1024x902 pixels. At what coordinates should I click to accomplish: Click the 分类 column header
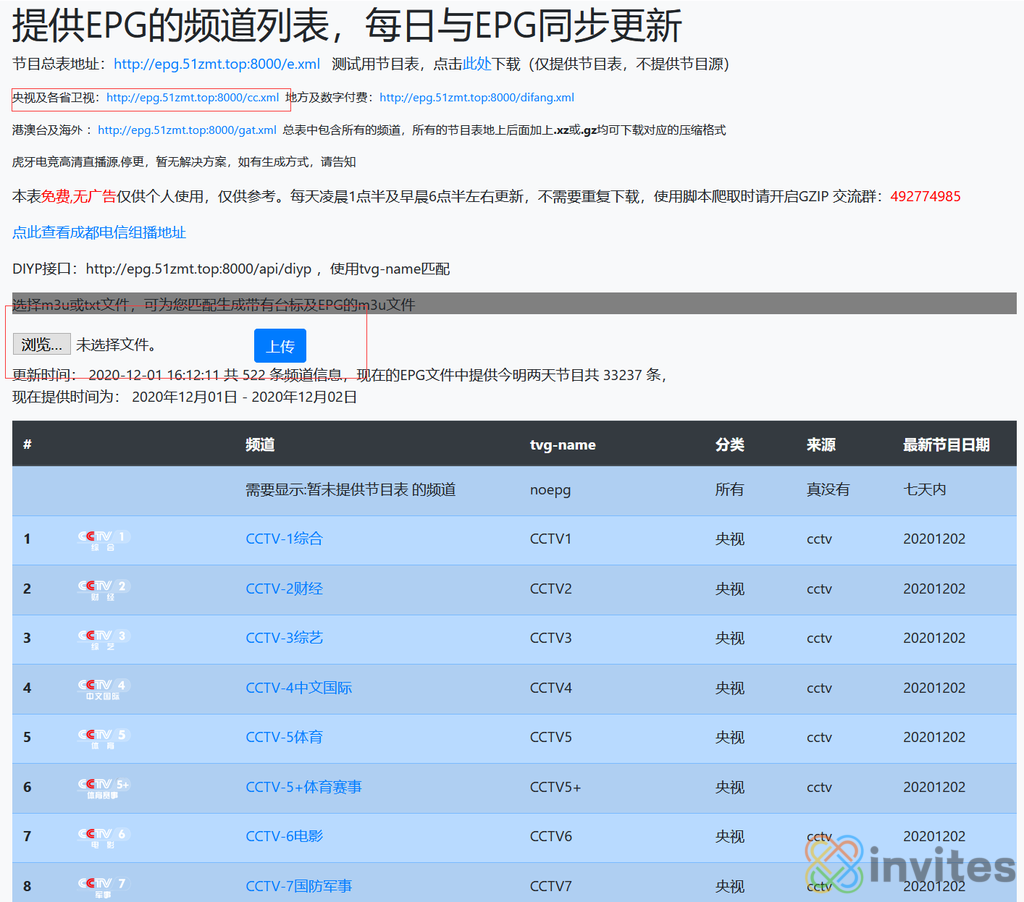coord(729,445)
